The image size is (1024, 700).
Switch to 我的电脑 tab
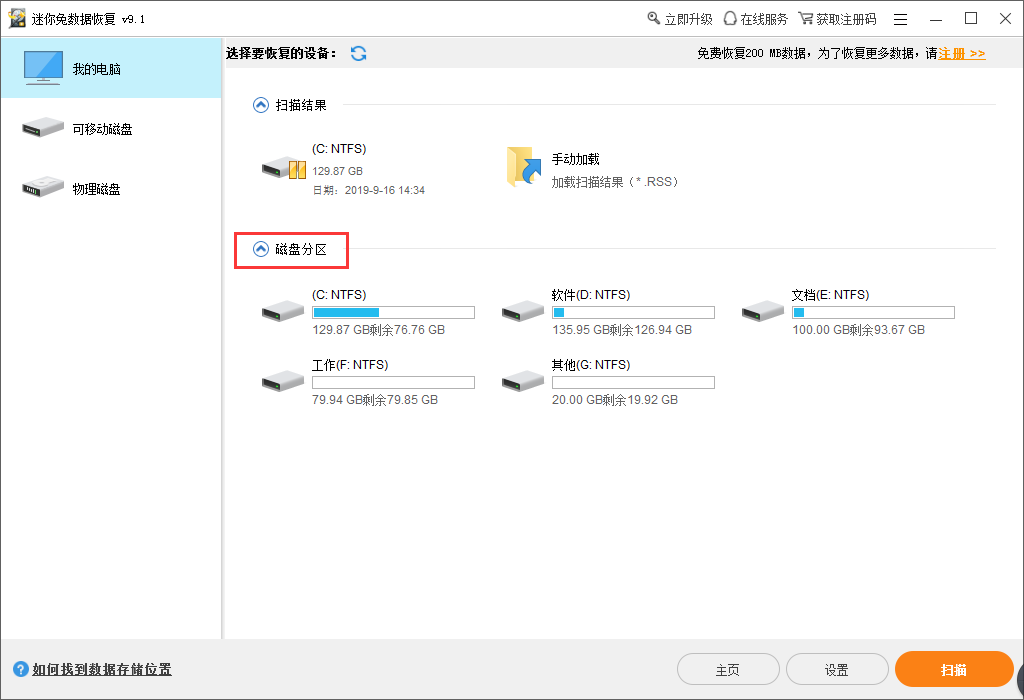111,68
